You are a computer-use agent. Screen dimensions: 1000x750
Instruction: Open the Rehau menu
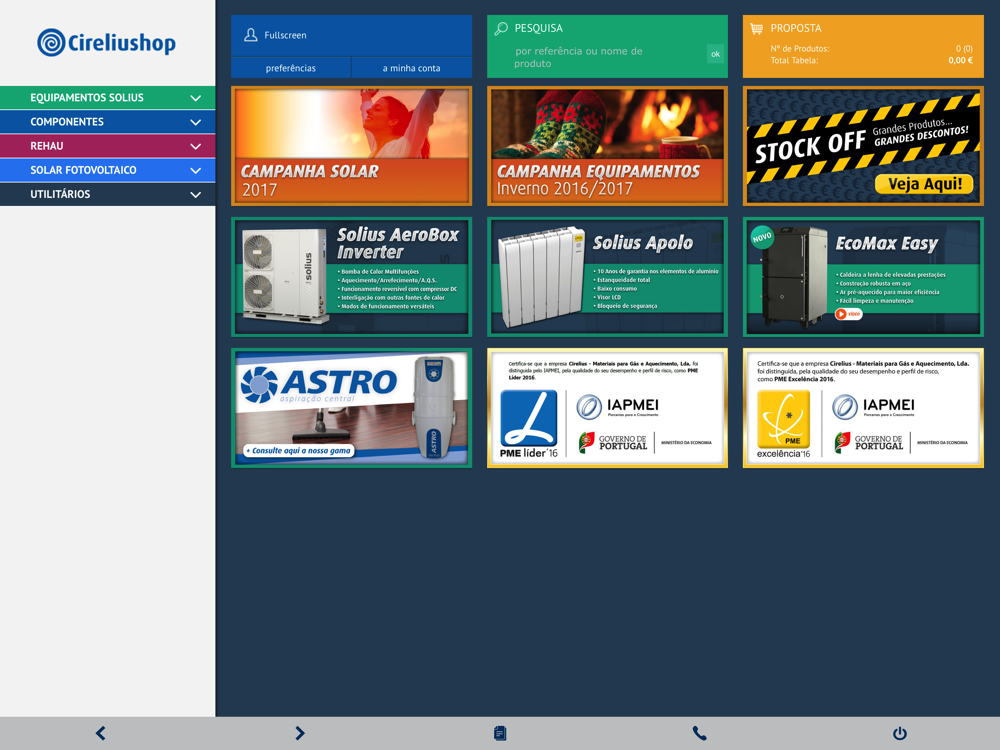(x=108, y=146)
